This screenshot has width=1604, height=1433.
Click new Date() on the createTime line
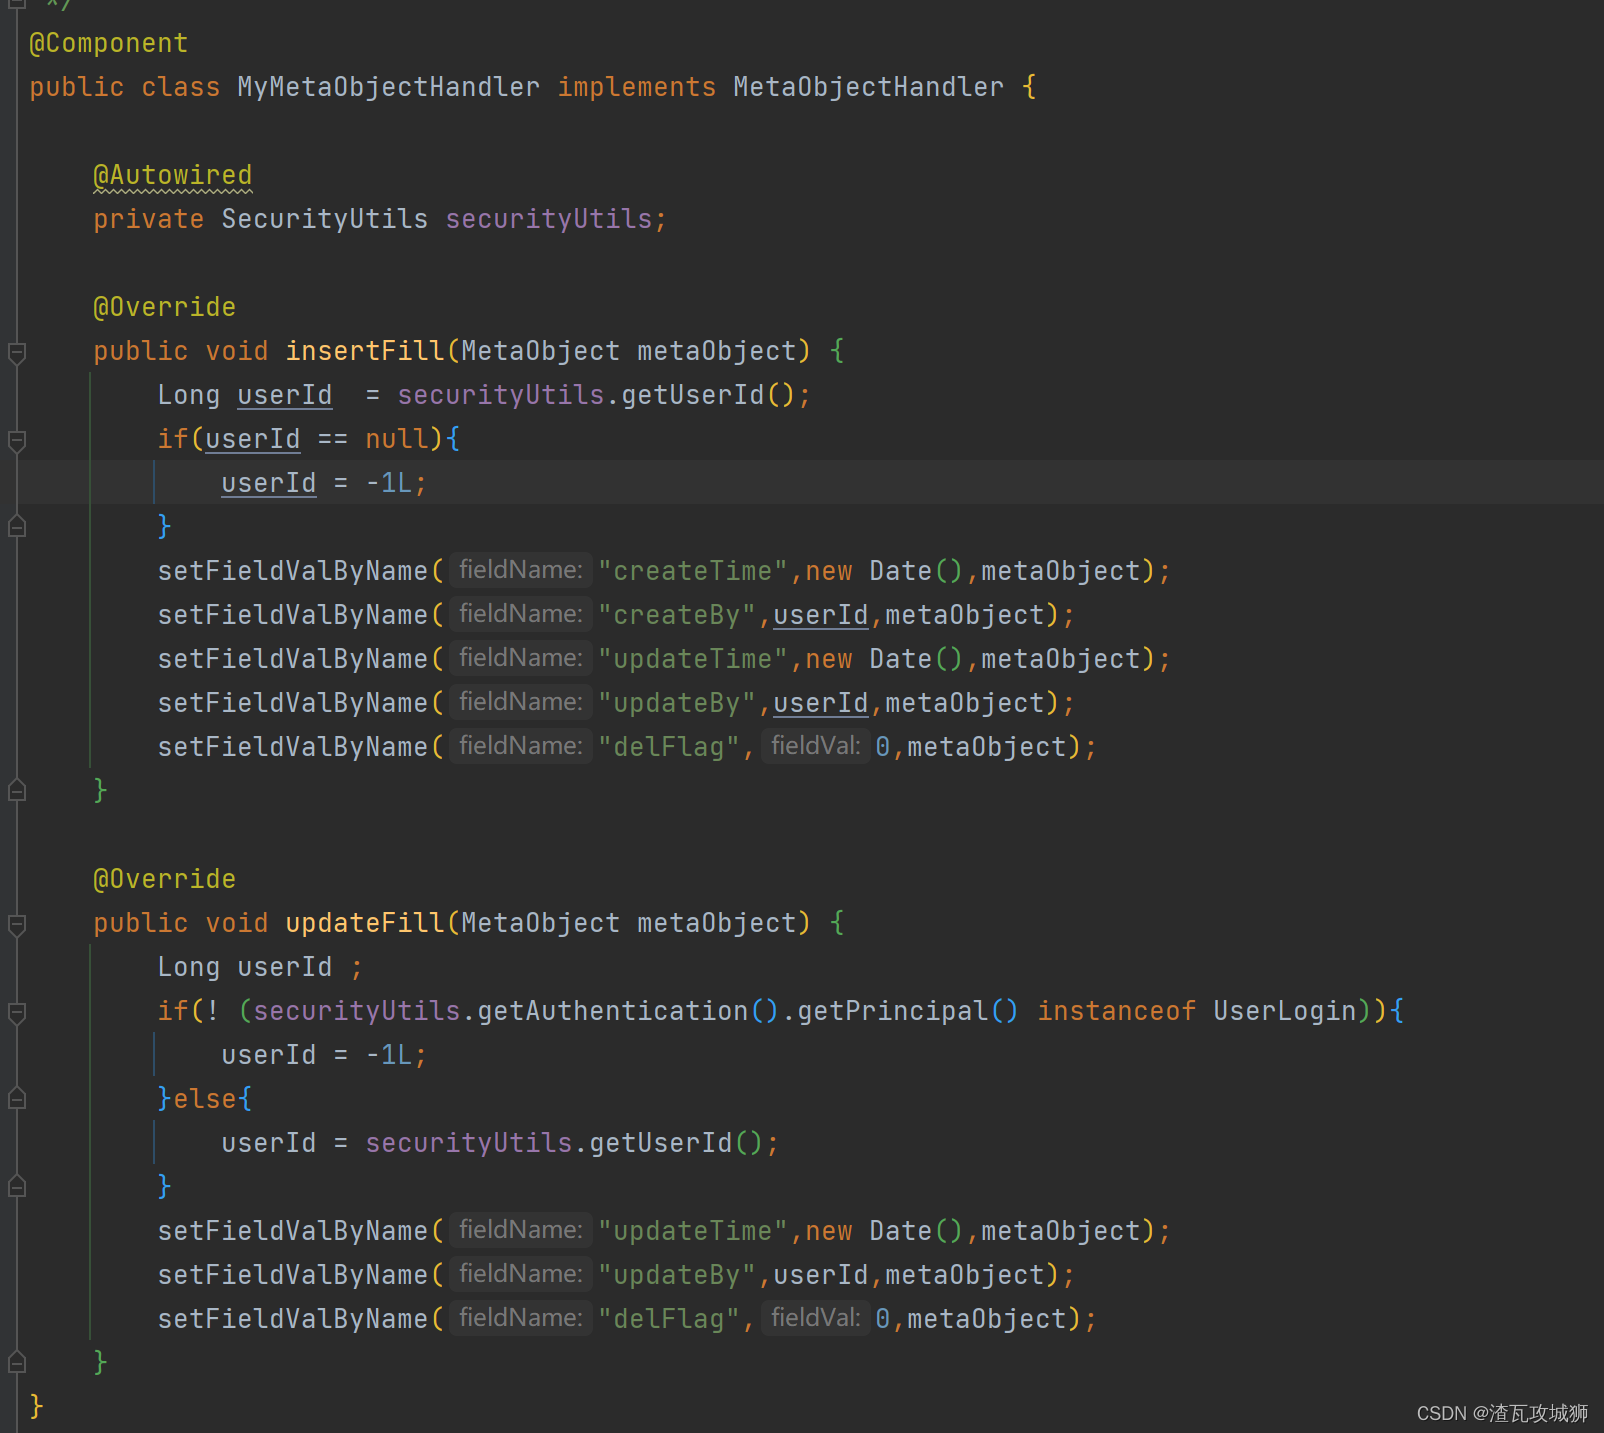click(x=884, y=571)
